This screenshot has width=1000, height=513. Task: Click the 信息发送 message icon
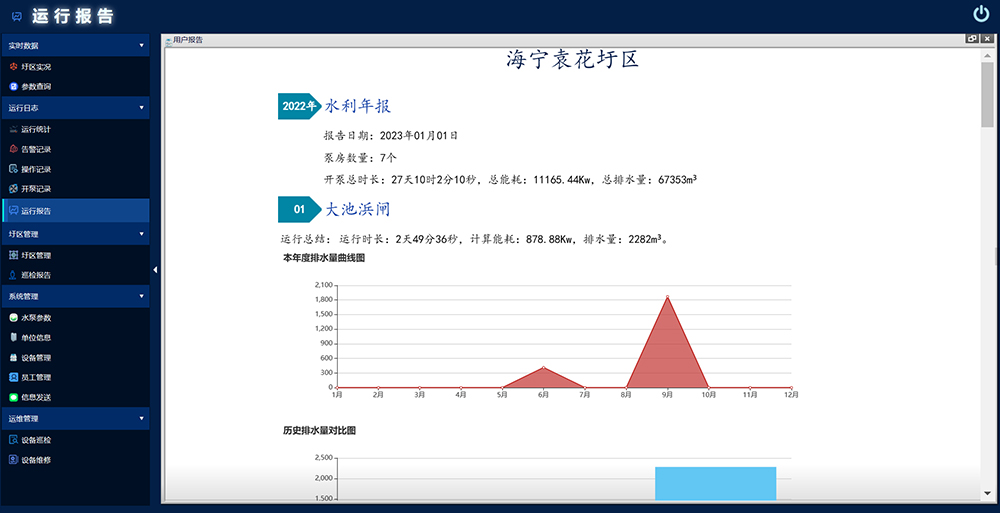pyautogui.click(x=13, y=397)
